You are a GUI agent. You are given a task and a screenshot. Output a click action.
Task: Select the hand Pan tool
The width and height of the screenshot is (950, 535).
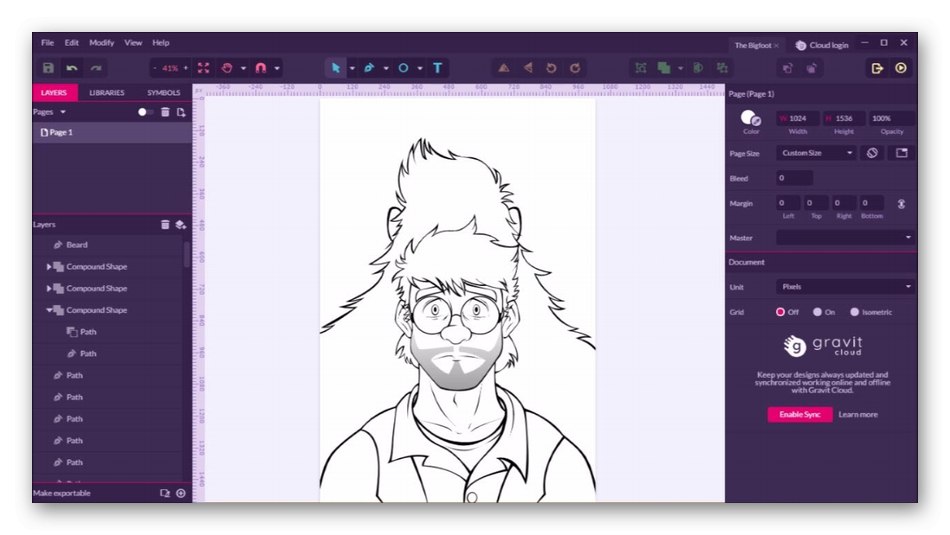click(227, 68)
